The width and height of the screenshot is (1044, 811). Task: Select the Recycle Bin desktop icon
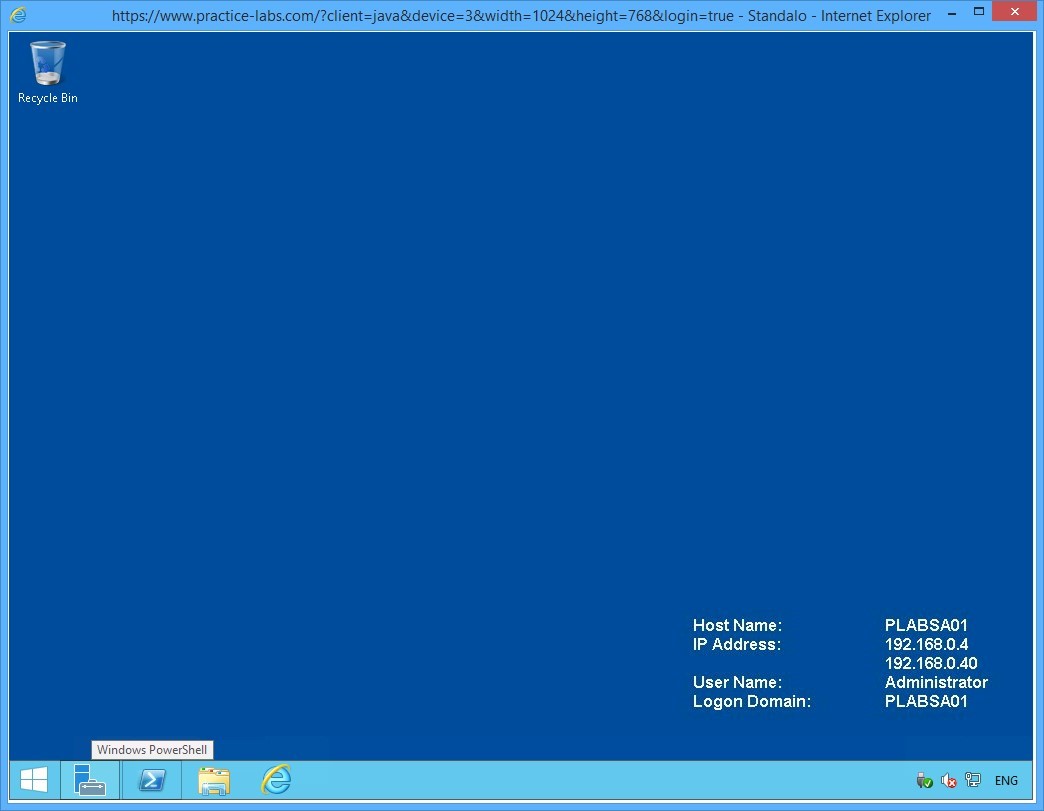pyautogui.click(x=48, y=72)
